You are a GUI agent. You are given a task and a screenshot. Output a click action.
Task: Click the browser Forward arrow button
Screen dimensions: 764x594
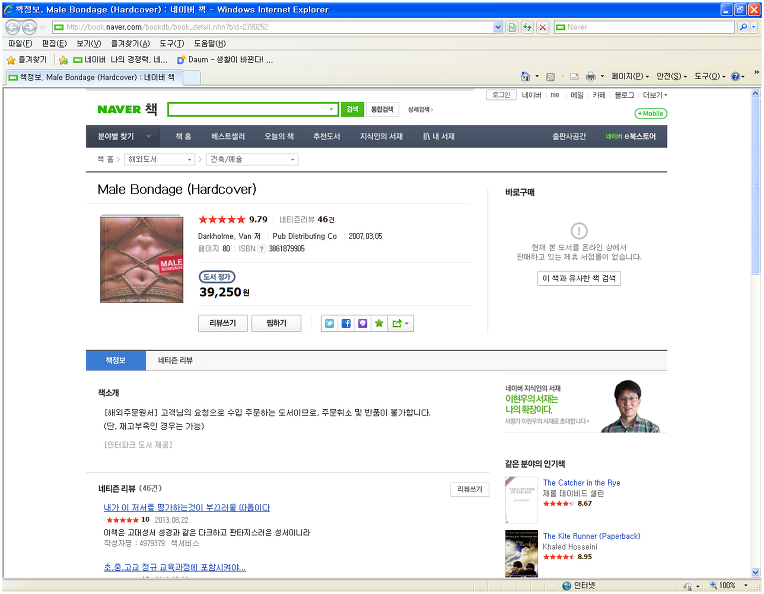[29, 27]
